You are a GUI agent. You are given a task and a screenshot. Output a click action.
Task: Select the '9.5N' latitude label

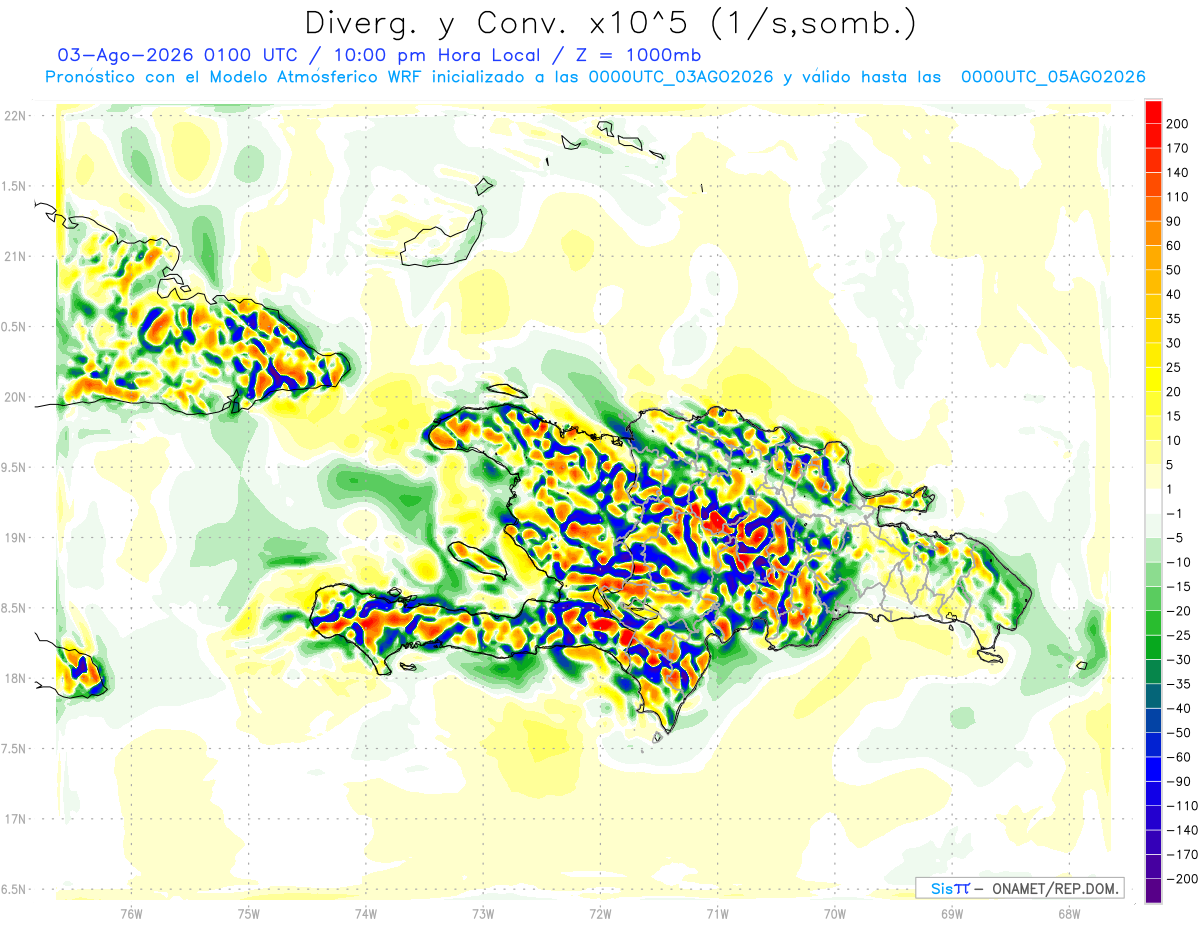(15, 467)
